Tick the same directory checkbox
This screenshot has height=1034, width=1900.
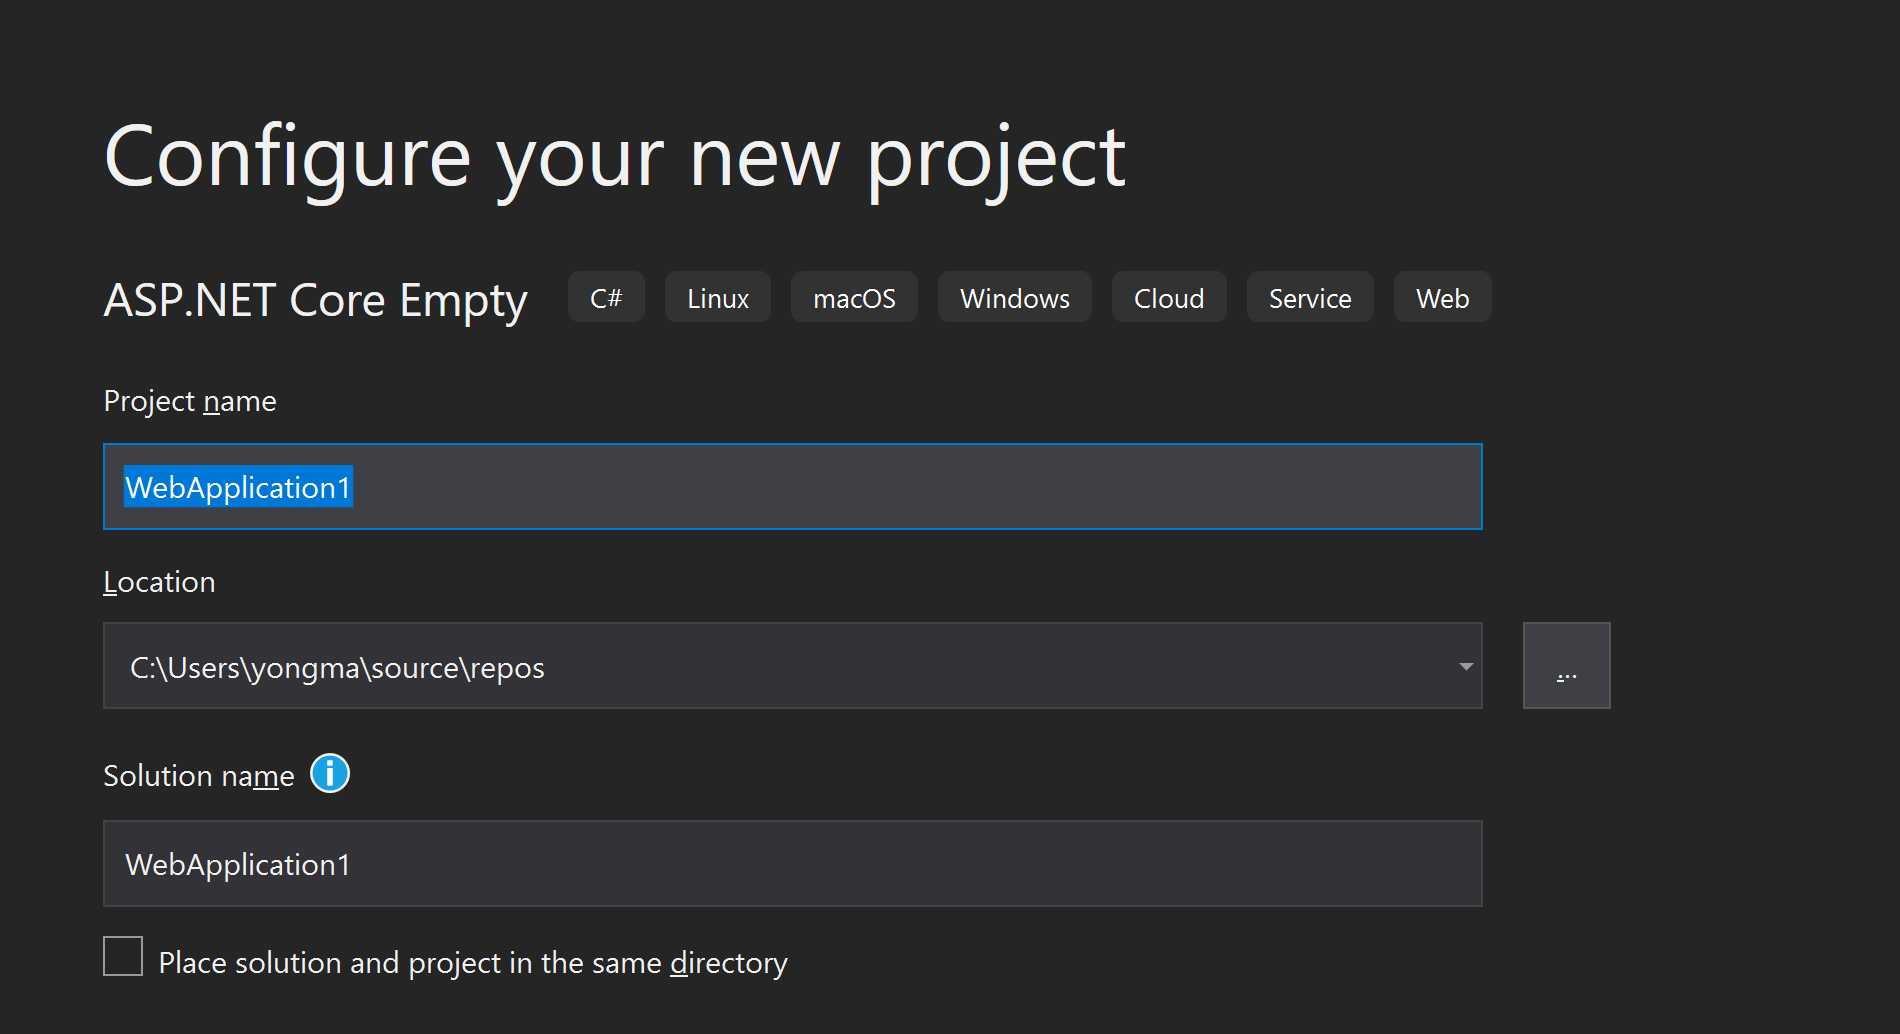click(x=123, y=957)
